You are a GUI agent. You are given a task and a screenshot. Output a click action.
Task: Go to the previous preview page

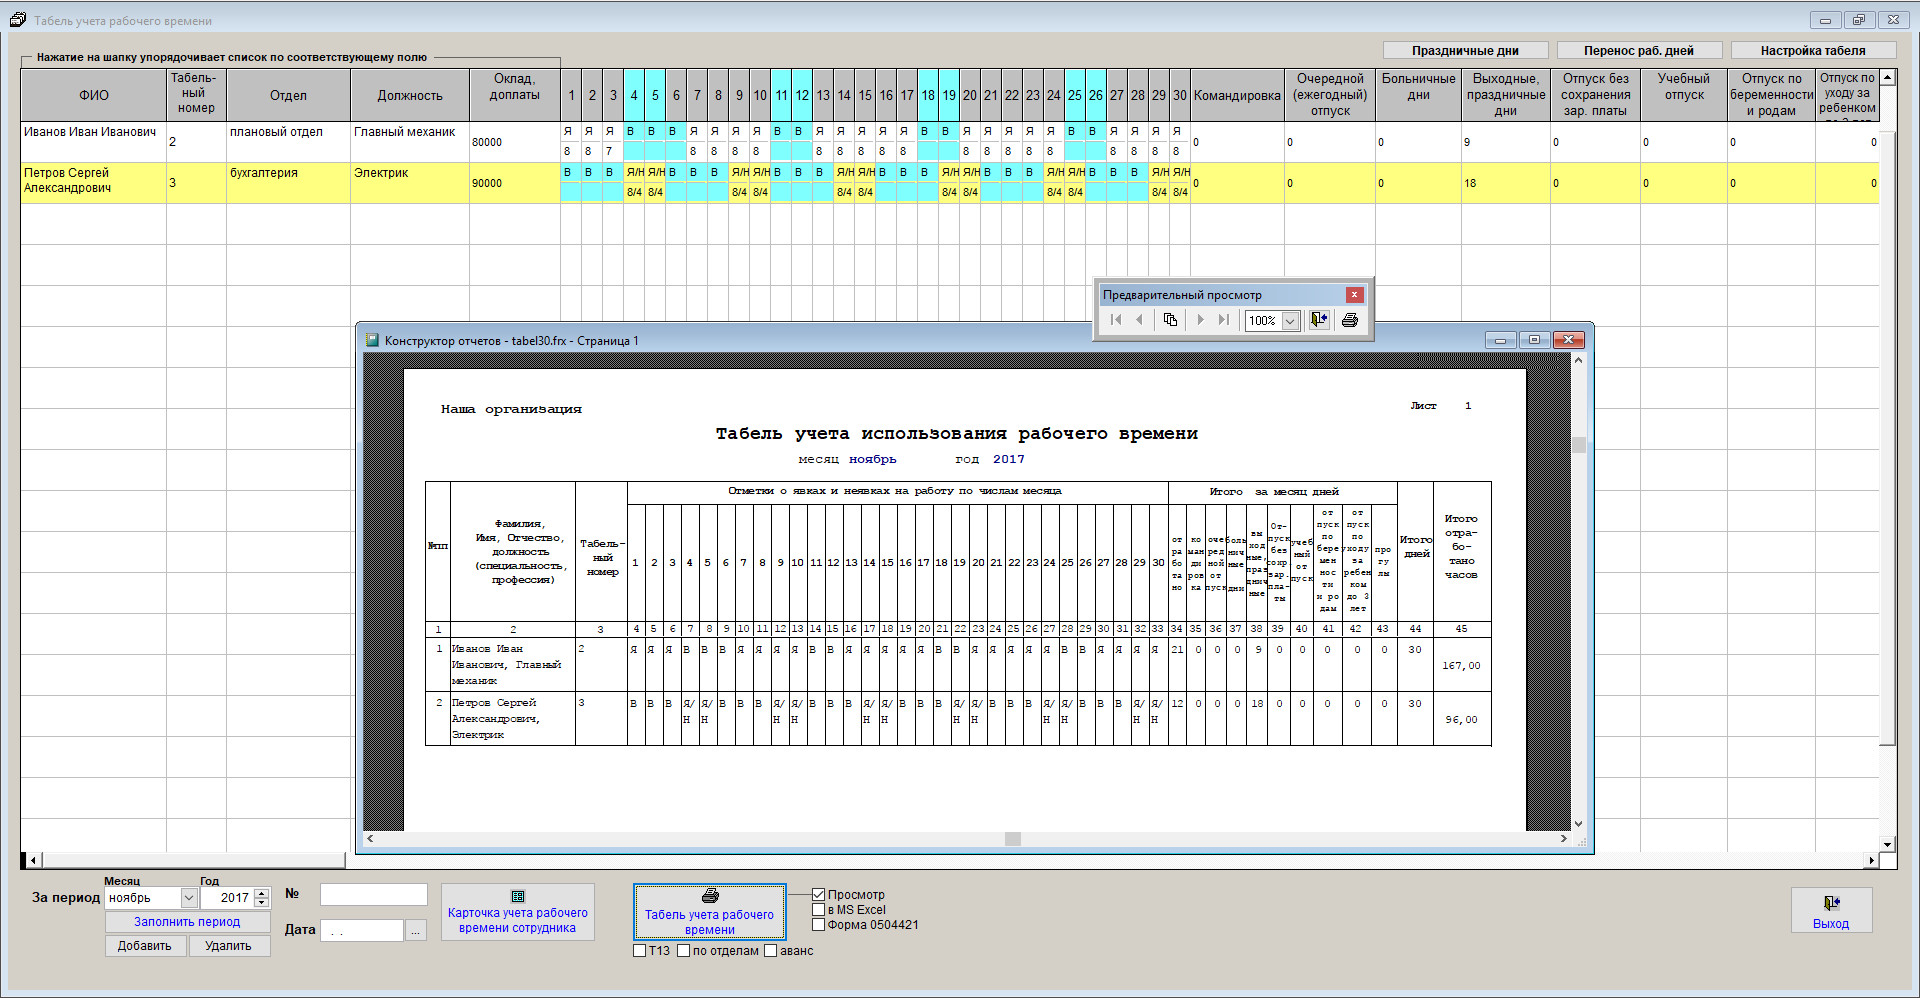point(1139,320)
